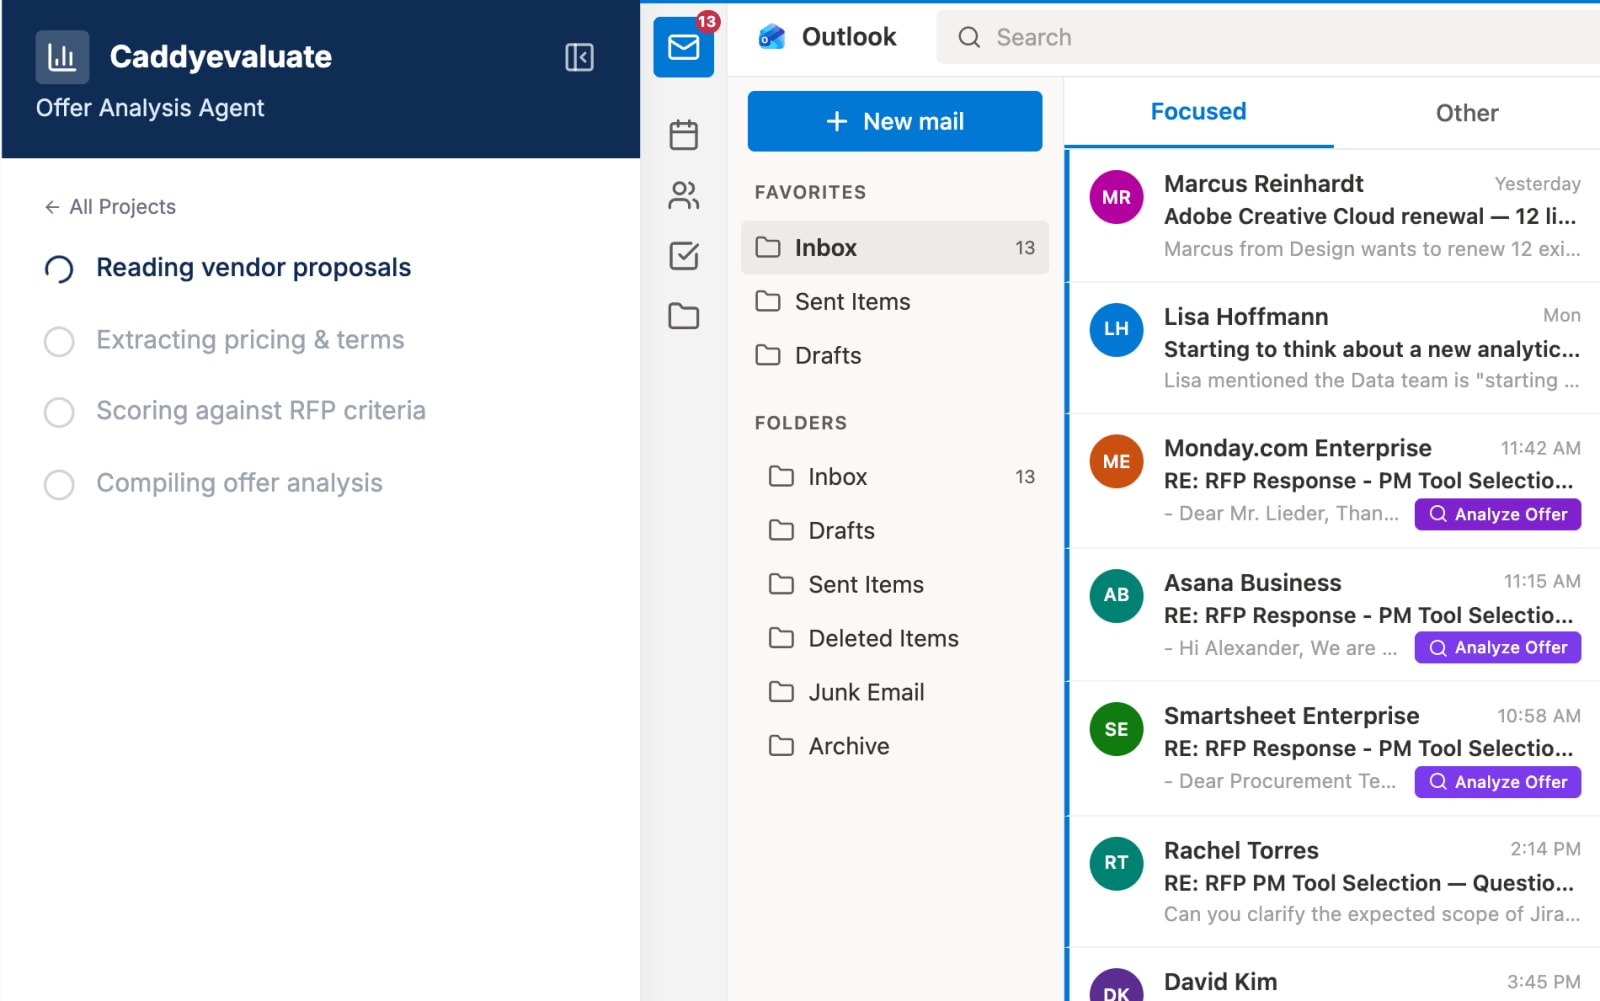Collapse the Caddyevaluate side panel
The image size is (1600, 1001).
(x=579, y=57)
